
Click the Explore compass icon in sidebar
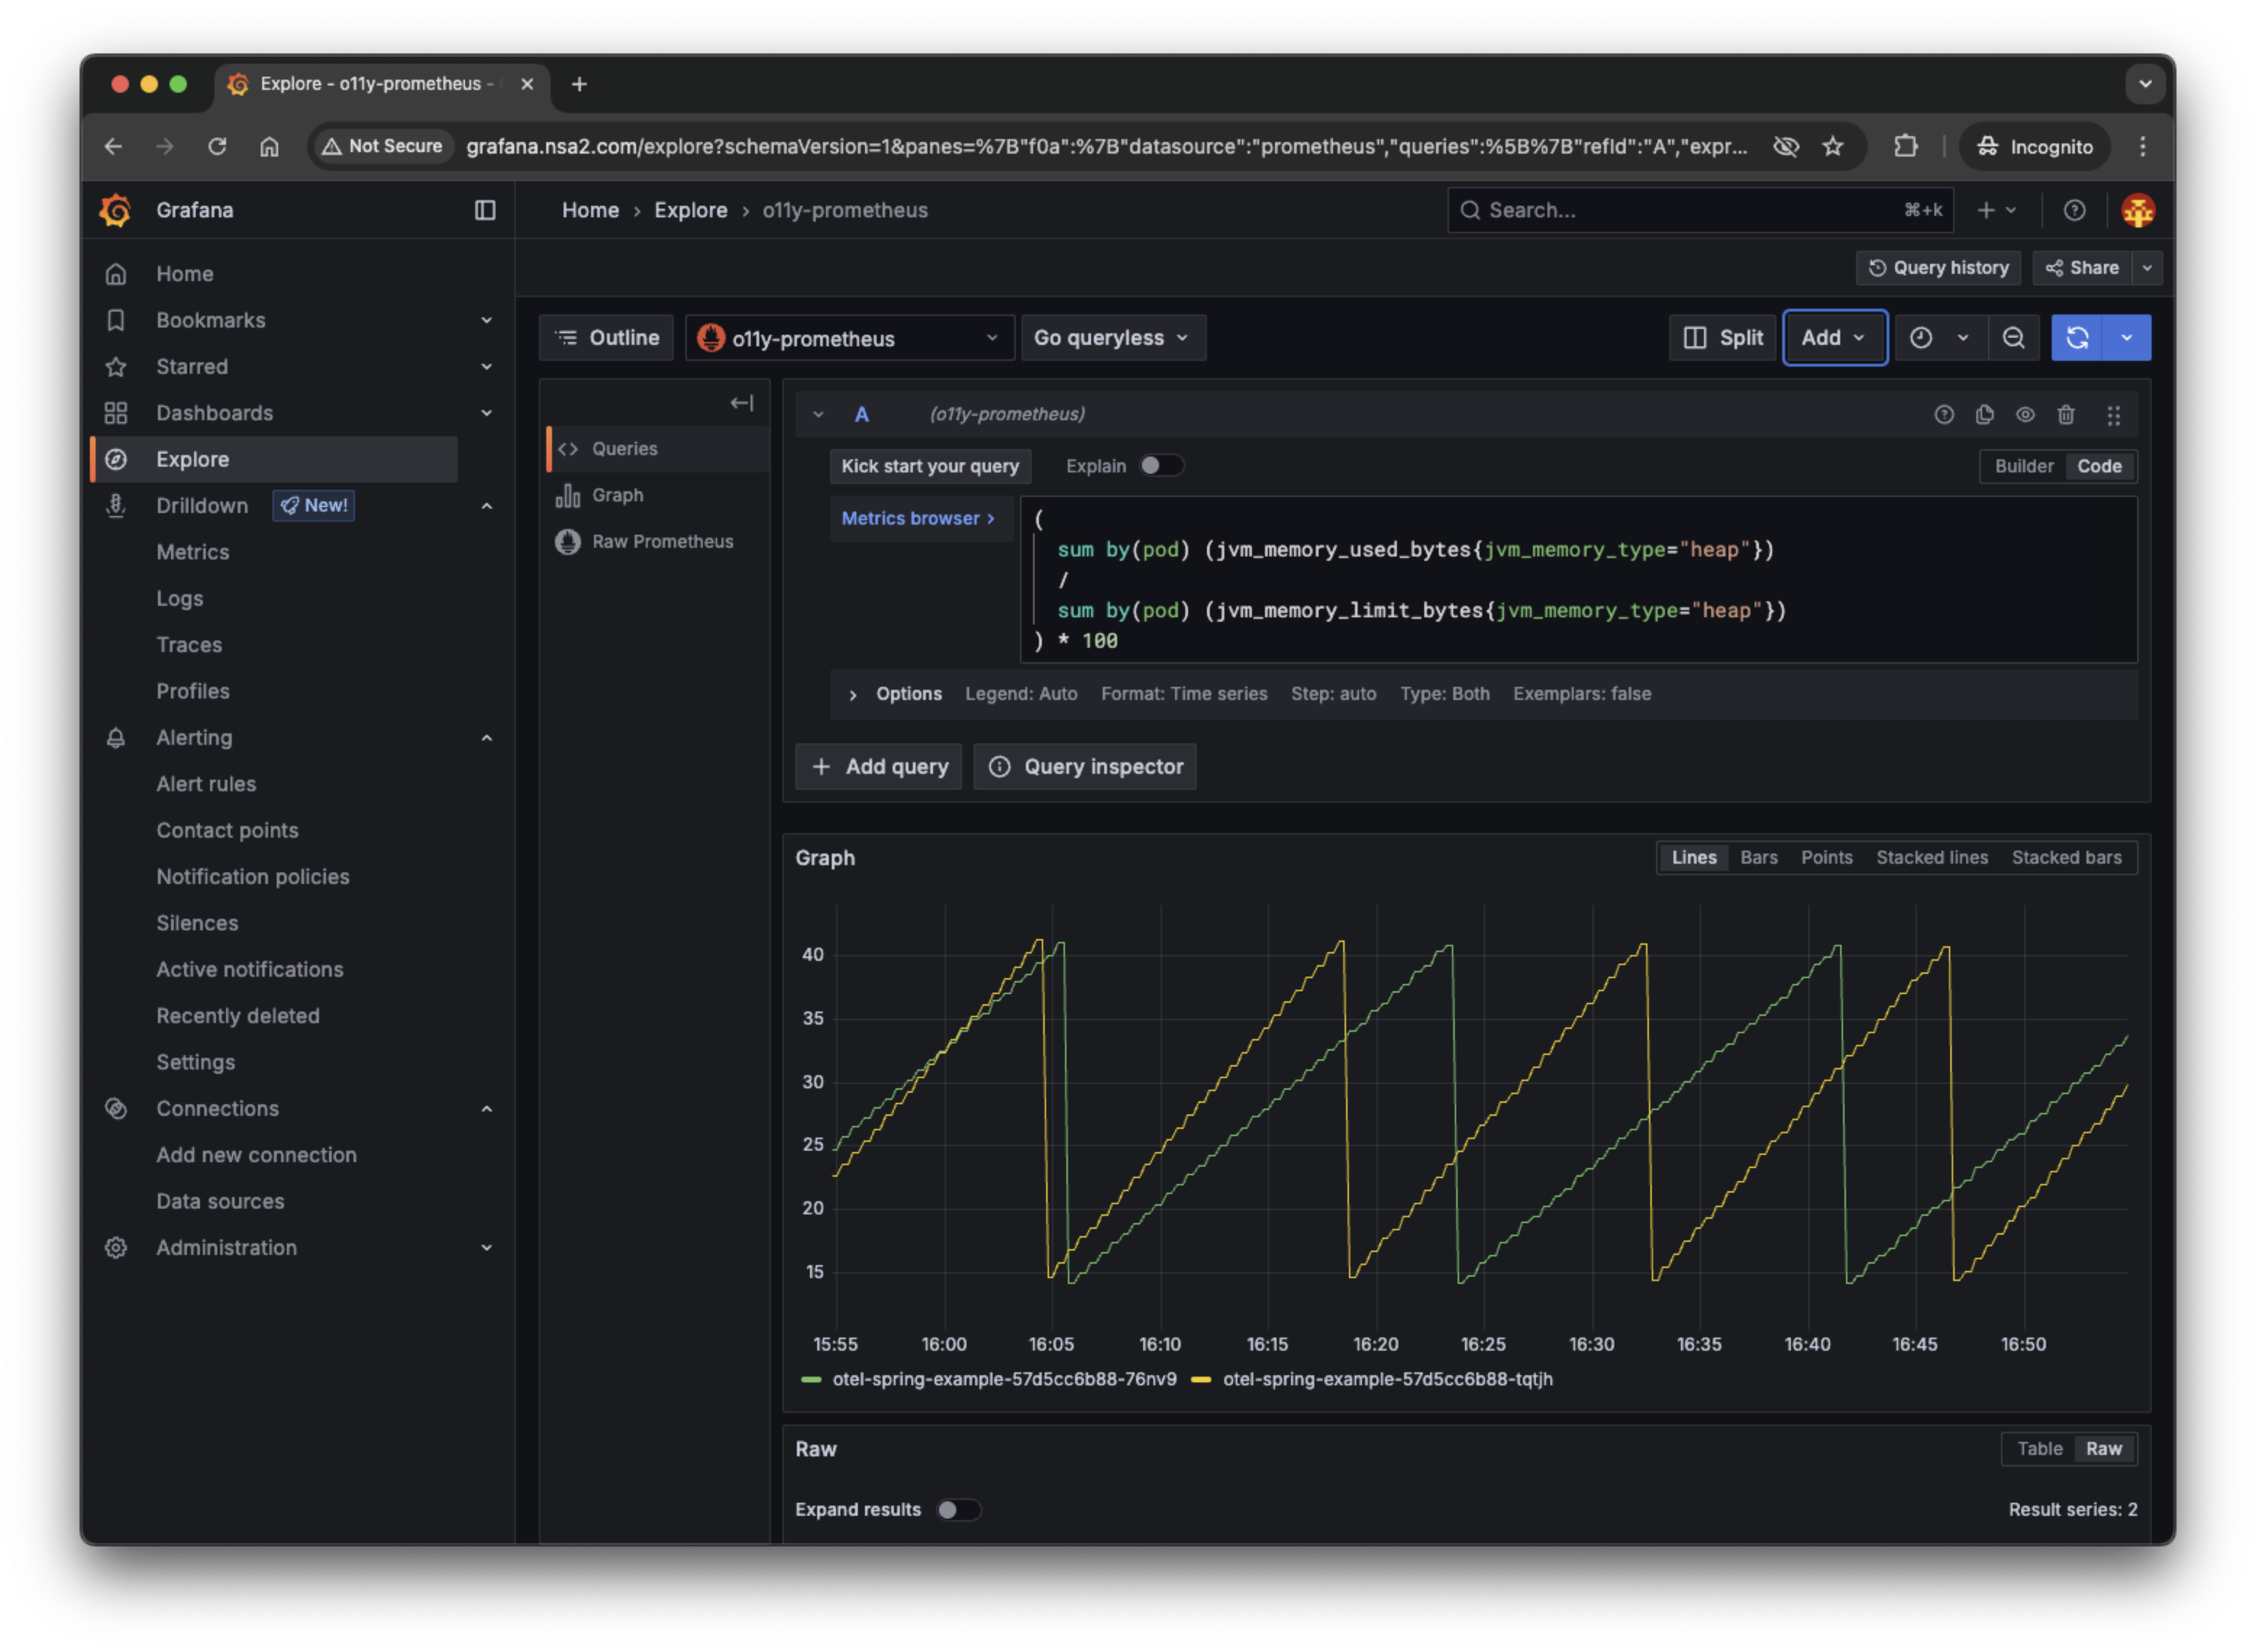coord(116,460)
